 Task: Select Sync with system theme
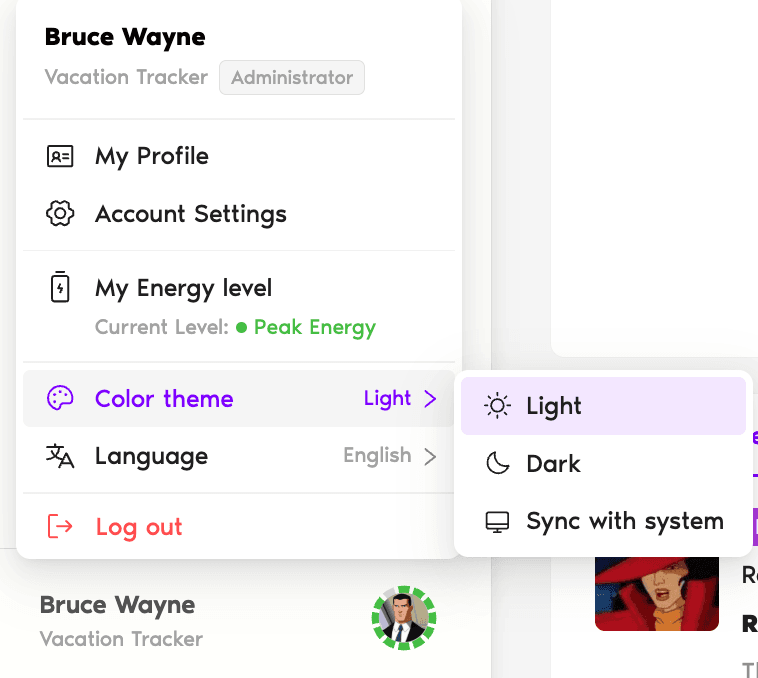(603, 521)
